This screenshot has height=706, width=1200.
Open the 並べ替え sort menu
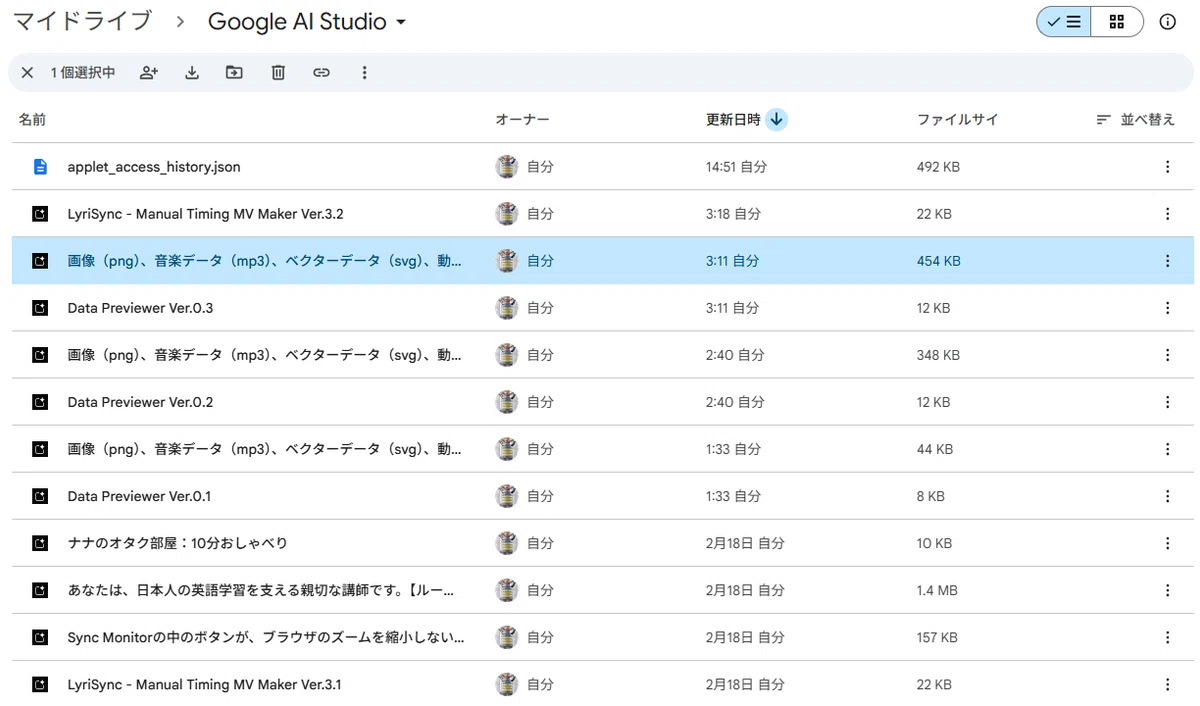(1135, 119)
